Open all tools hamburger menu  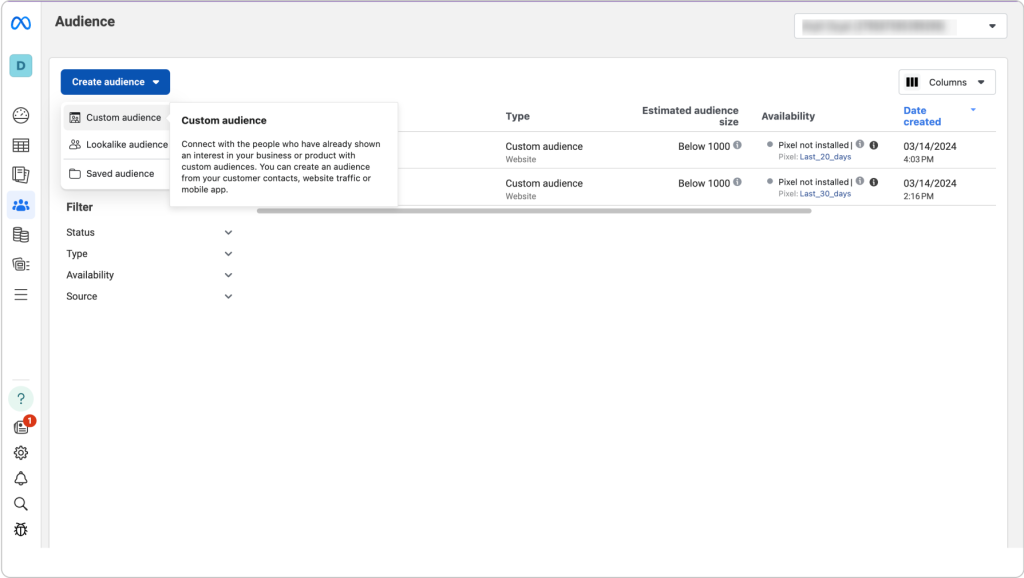click(x=21, y=295)
